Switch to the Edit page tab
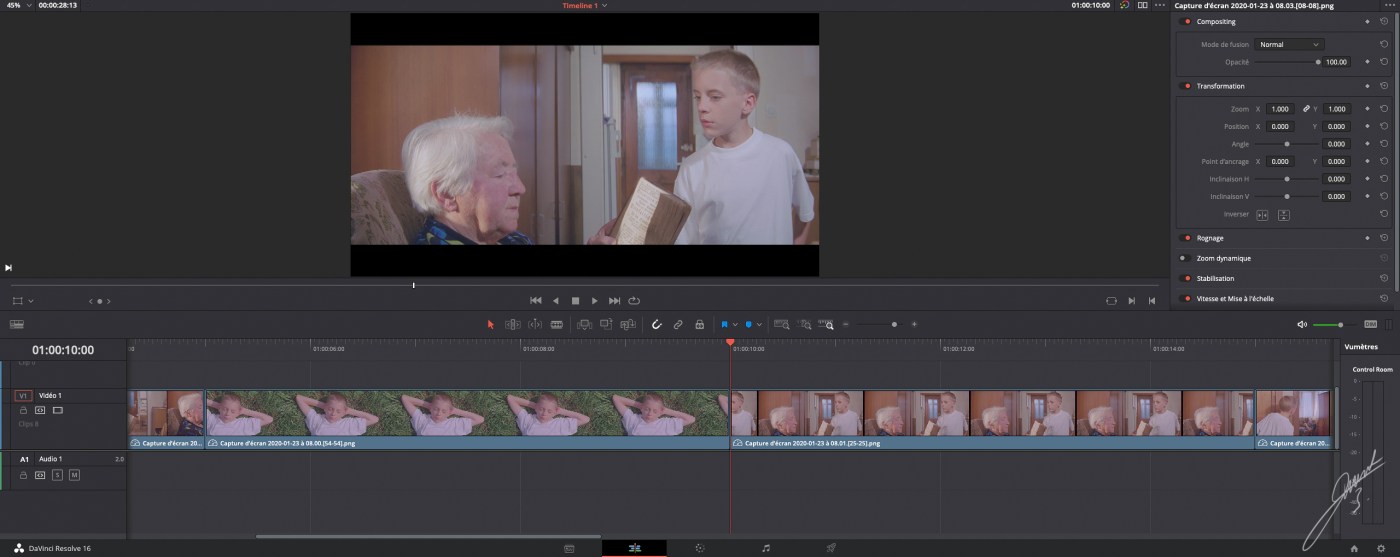Screen dimensions: 1400x557 coord(634,548)
